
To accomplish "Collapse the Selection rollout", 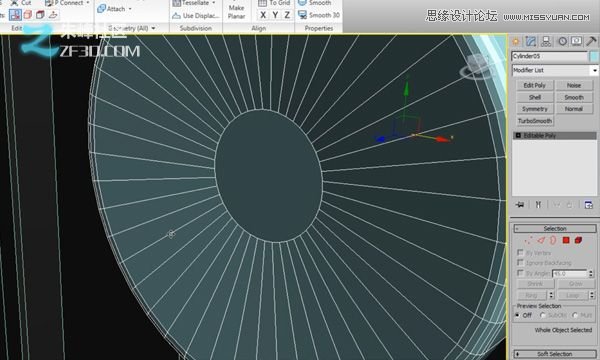I will click(x=555, y=228).
